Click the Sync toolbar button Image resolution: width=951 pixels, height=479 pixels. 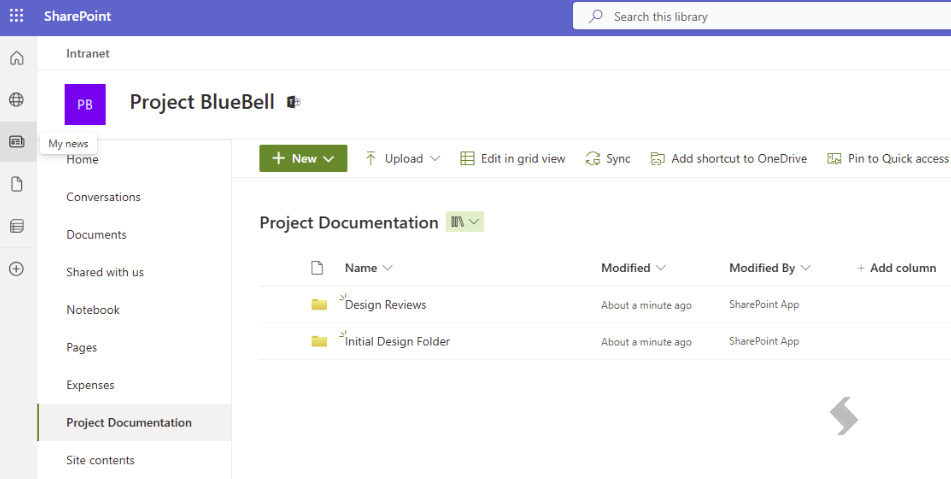[x=608, y=159]
